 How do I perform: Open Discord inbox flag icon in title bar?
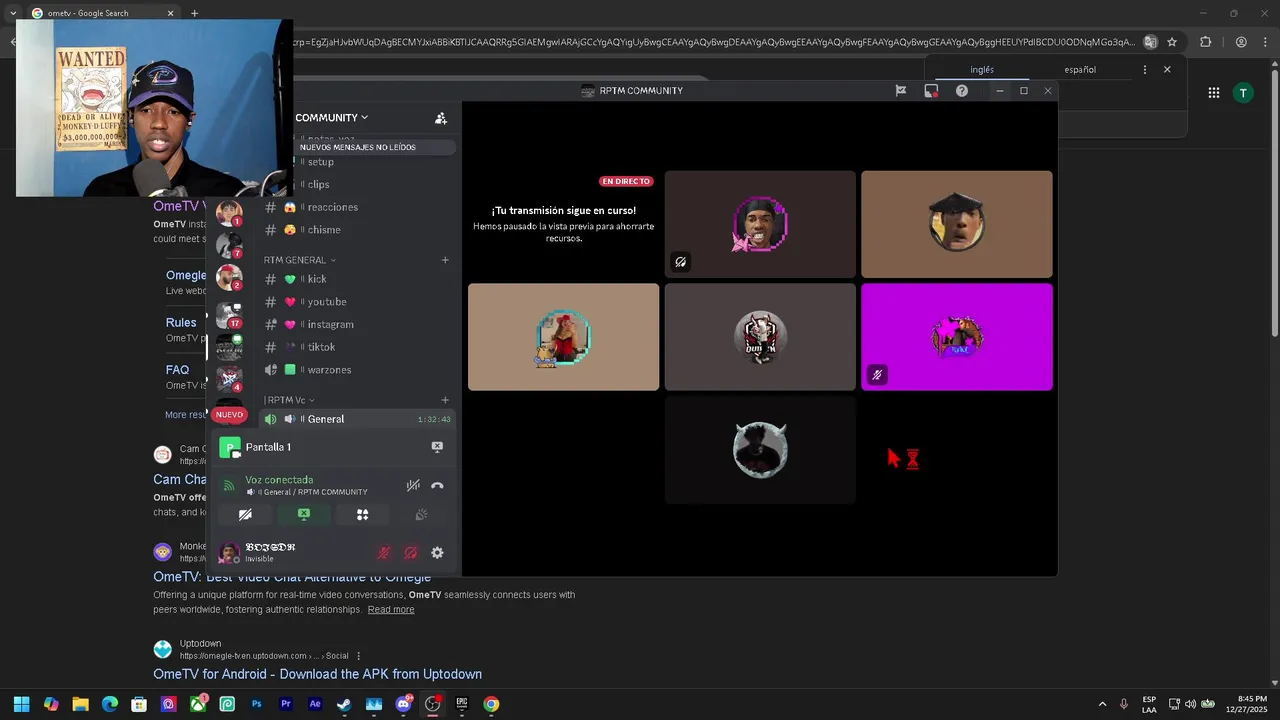coord(900,90)
